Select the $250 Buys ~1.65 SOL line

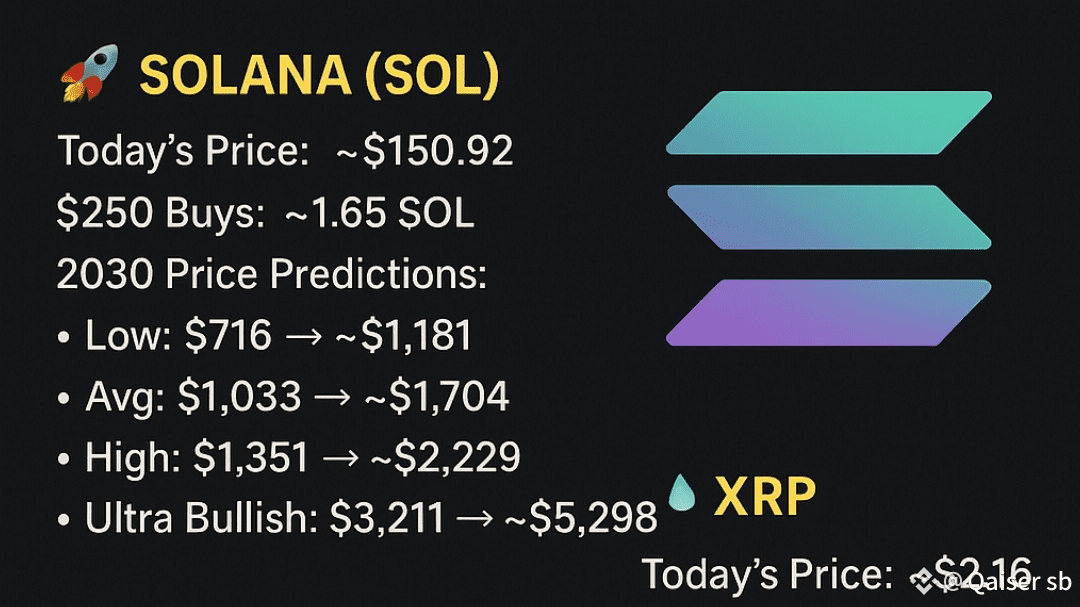265,213
